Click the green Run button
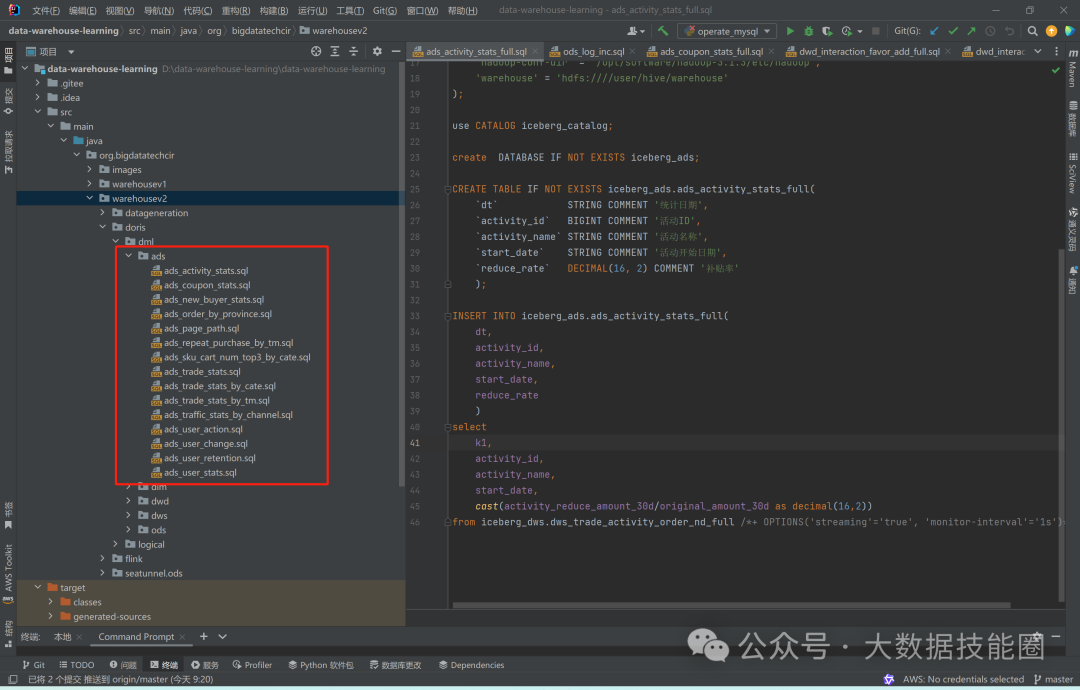This screenshot has height=690, width=1080. (791, 31)
